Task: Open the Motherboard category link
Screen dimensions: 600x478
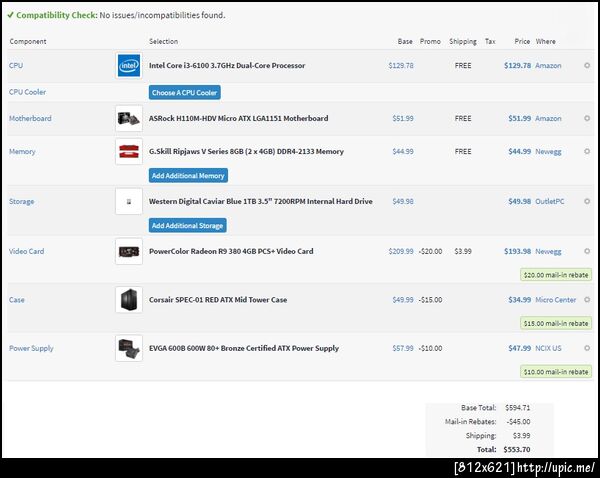Action: coord(30,118)
